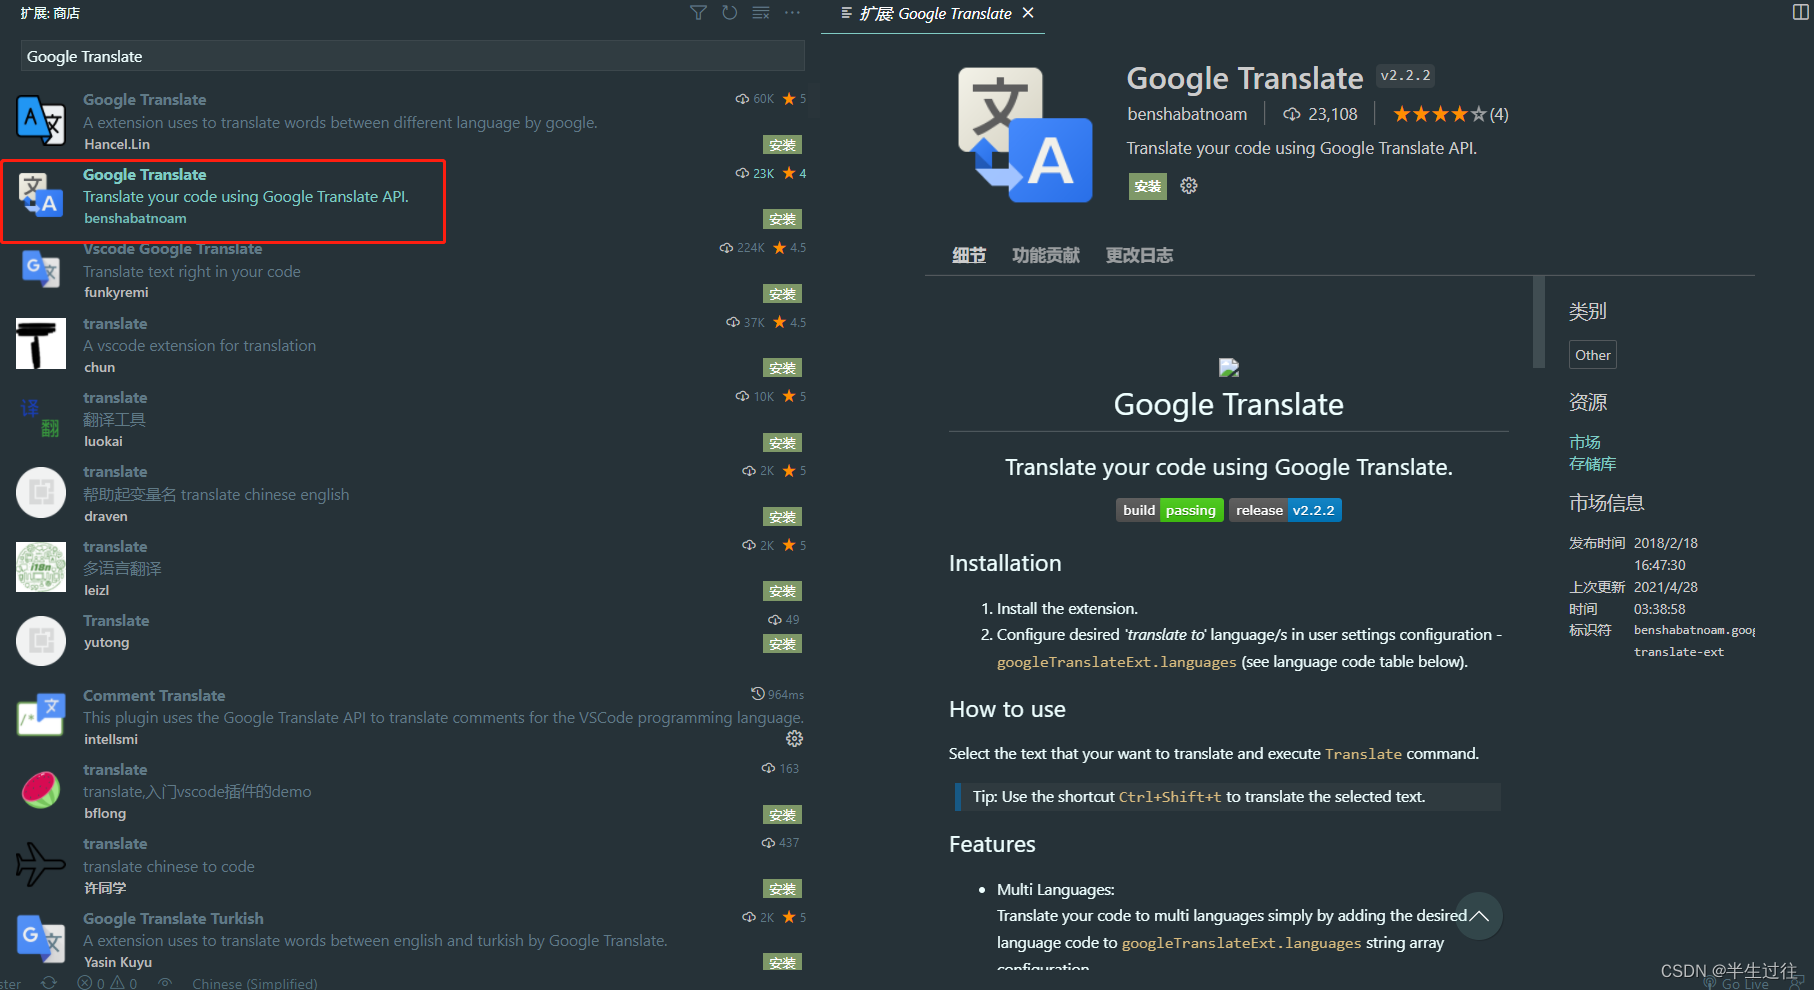Click the filter extensions funnel icon
1814x990 pixels.
coord(698,13)
